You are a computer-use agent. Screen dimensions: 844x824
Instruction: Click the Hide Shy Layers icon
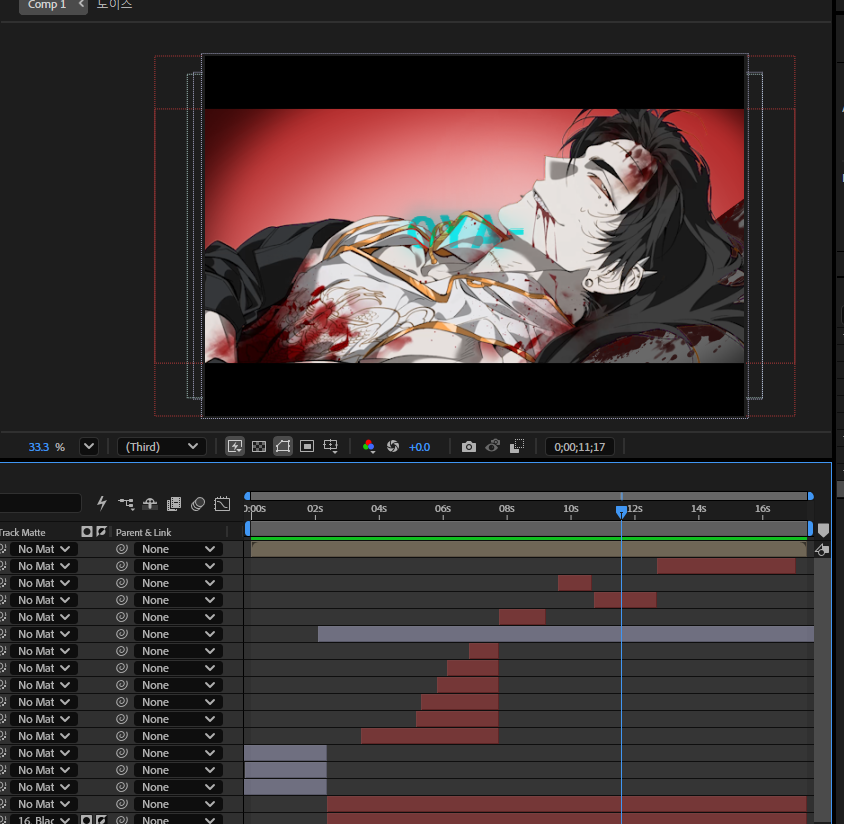tap(150, 504)
